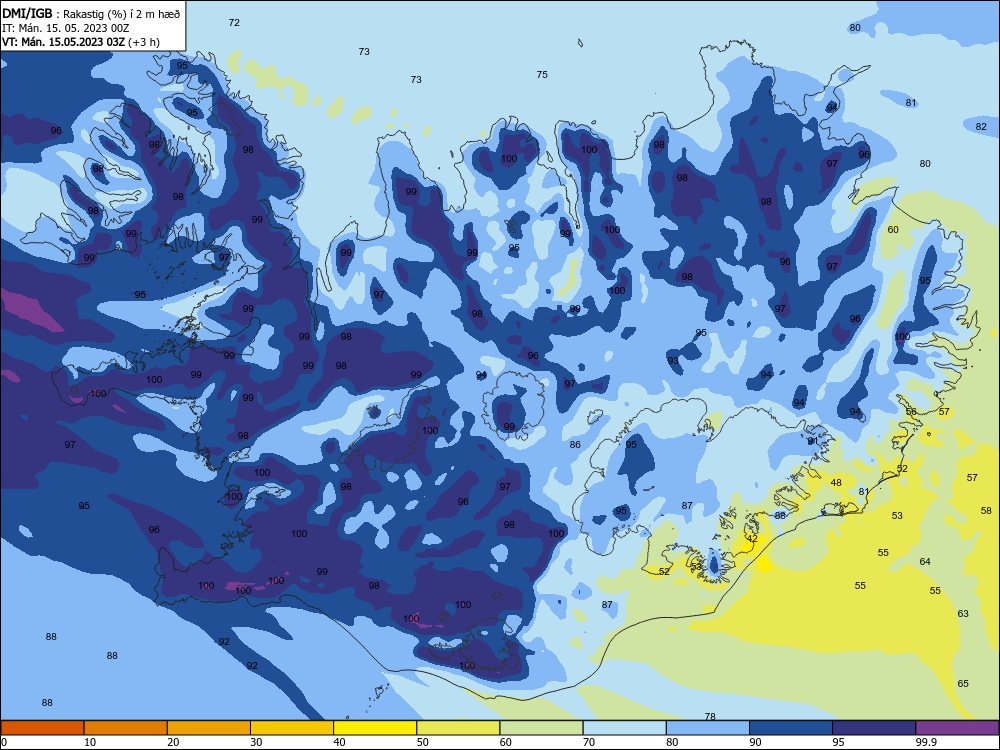Click the humidity value '82' on the map

982,126
